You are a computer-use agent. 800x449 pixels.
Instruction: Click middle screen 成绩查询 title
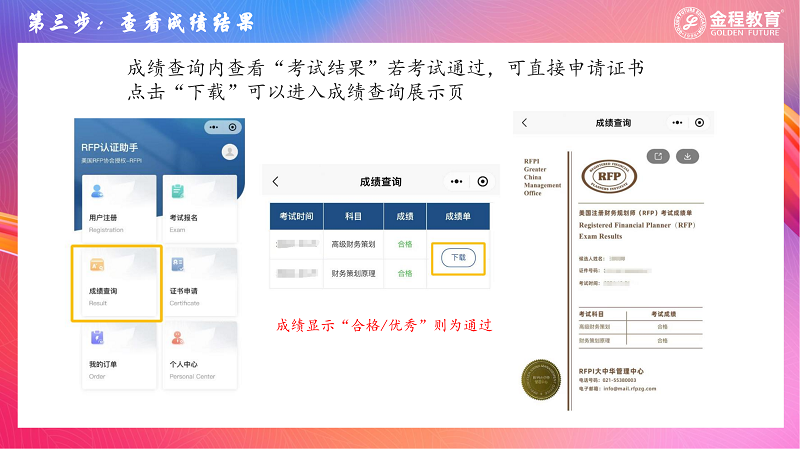pyautogui.click(x=381, y=182)
